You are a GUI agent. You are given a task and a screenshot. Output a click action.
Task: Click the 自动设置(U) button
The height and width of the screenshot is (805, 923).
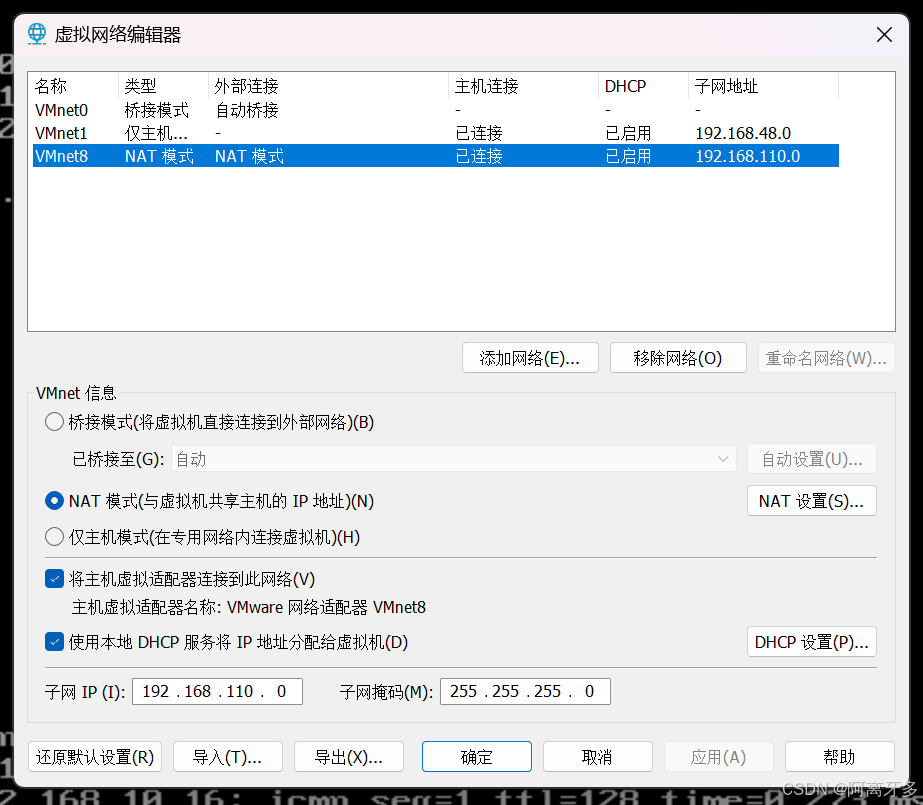pos(812,459)
